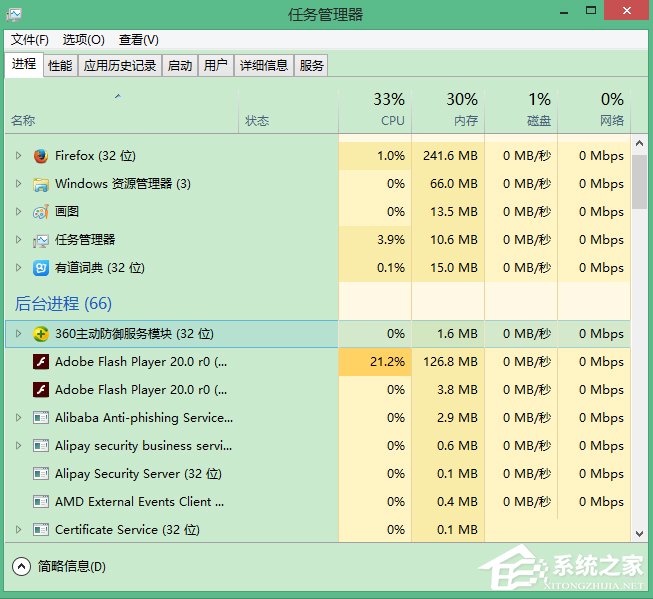Expand the 有道词典 (32 位) entry

pyautogui.click(x=18, y=267)
